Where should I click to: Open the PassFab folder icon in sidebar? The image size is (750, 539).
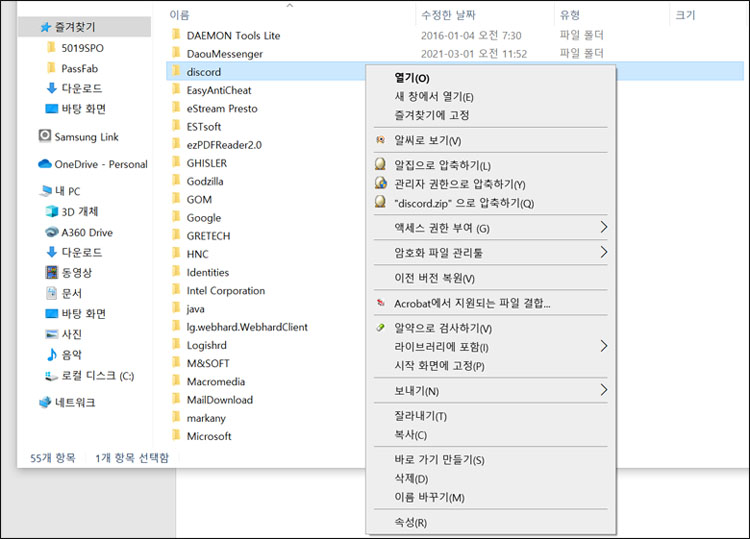point(51,68)
